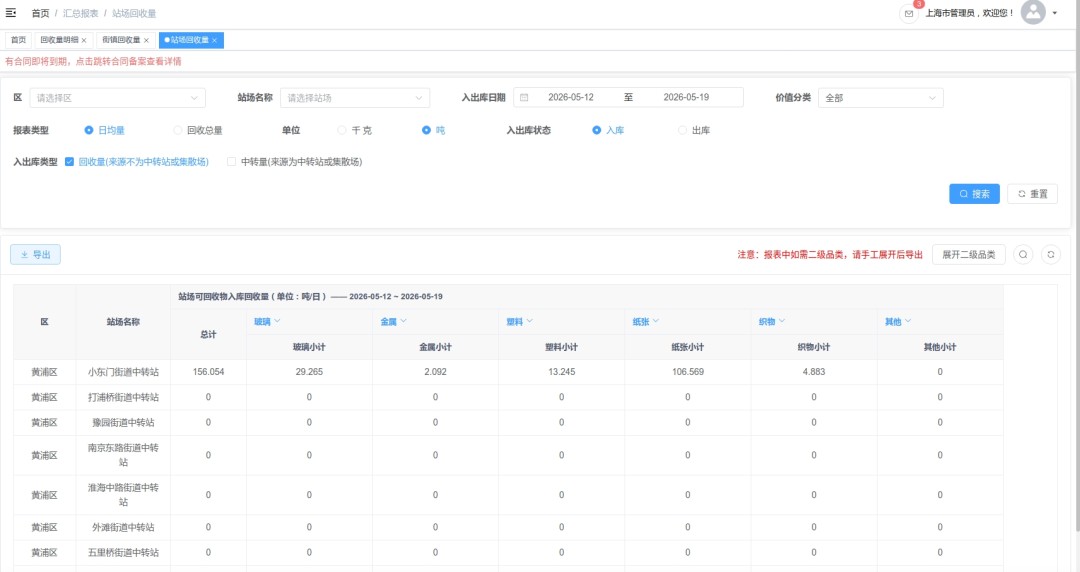1080x572 pixels.
Task: Switch to the 回收量明细 tab
Action: 59,40
